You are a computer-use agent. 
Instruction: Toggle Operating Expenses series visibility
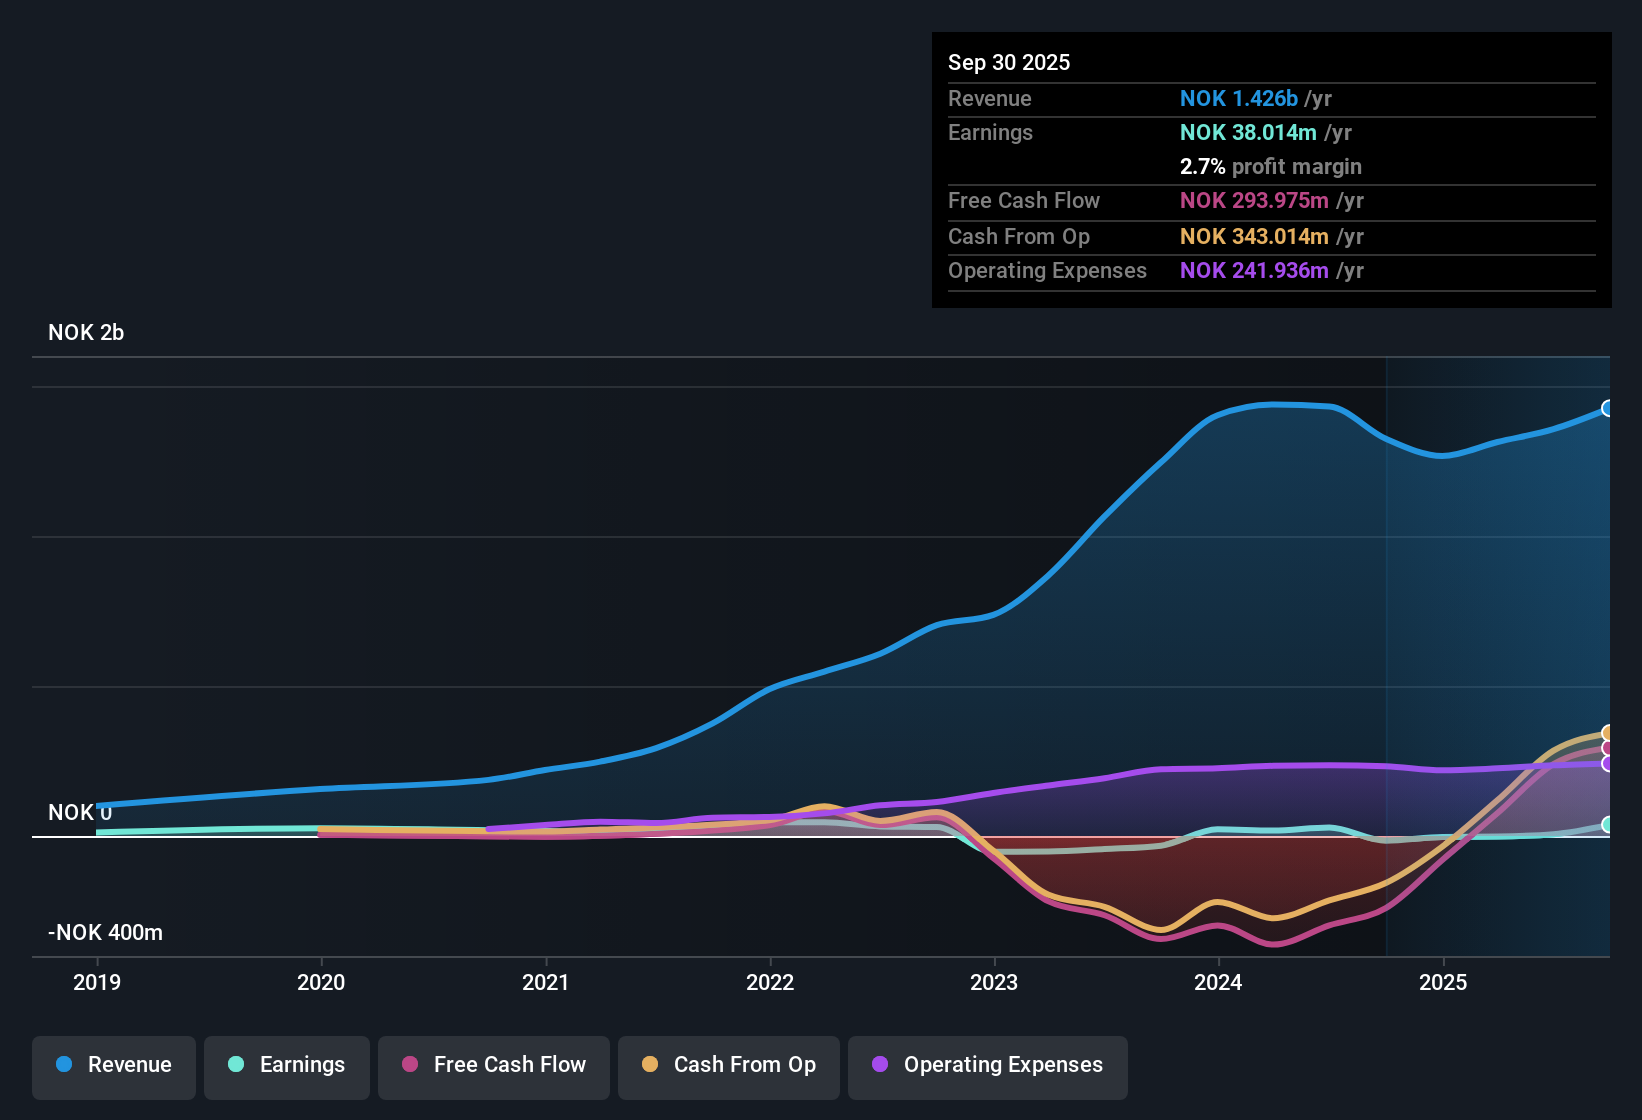[987, 1065]
